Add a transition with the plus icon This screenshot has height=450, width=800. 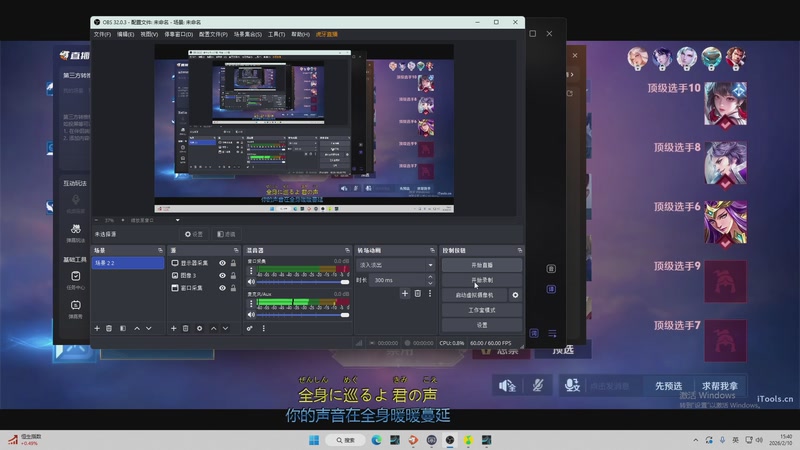[405, 293]
